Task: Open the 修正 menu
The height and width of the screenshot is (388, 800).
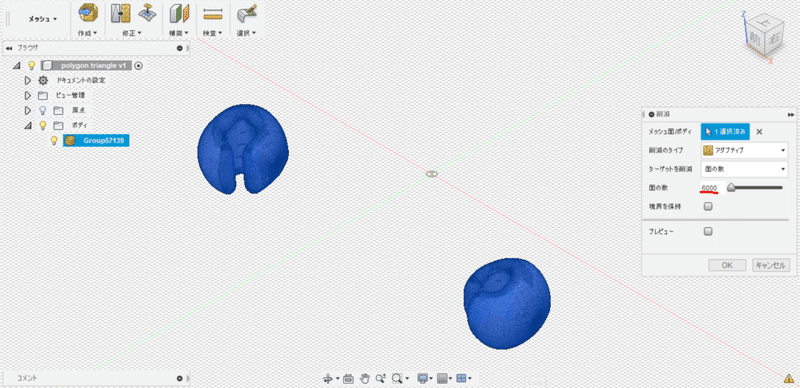Action: [132, 33]
